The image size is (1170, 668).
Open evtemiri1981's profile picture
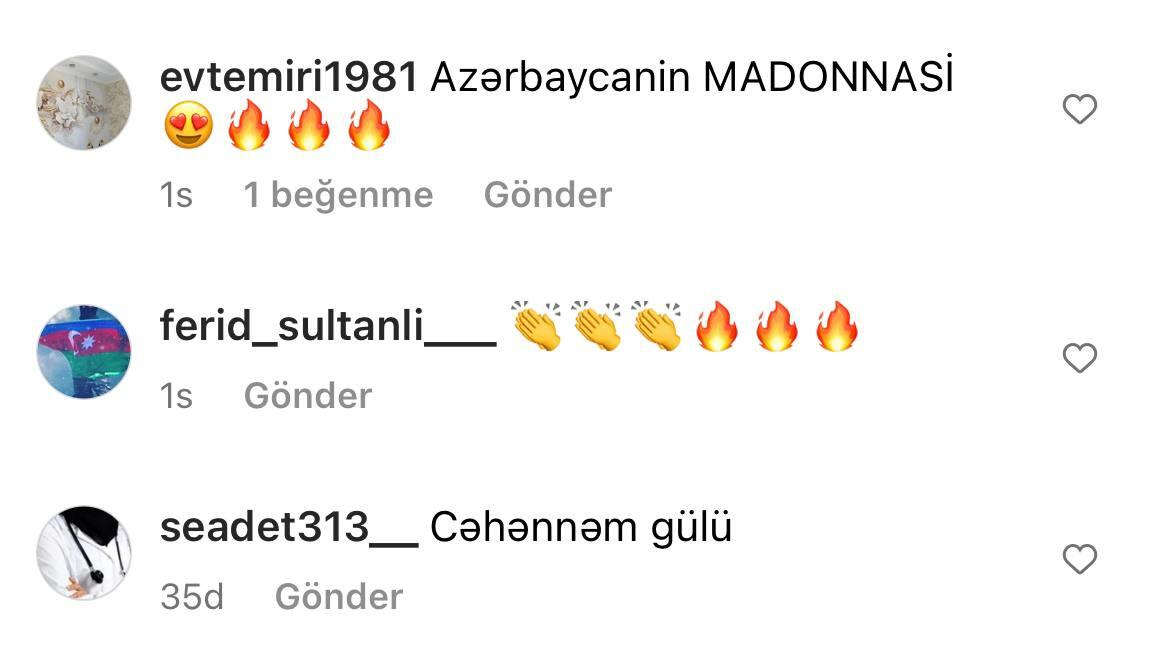[x=84, y=102]
